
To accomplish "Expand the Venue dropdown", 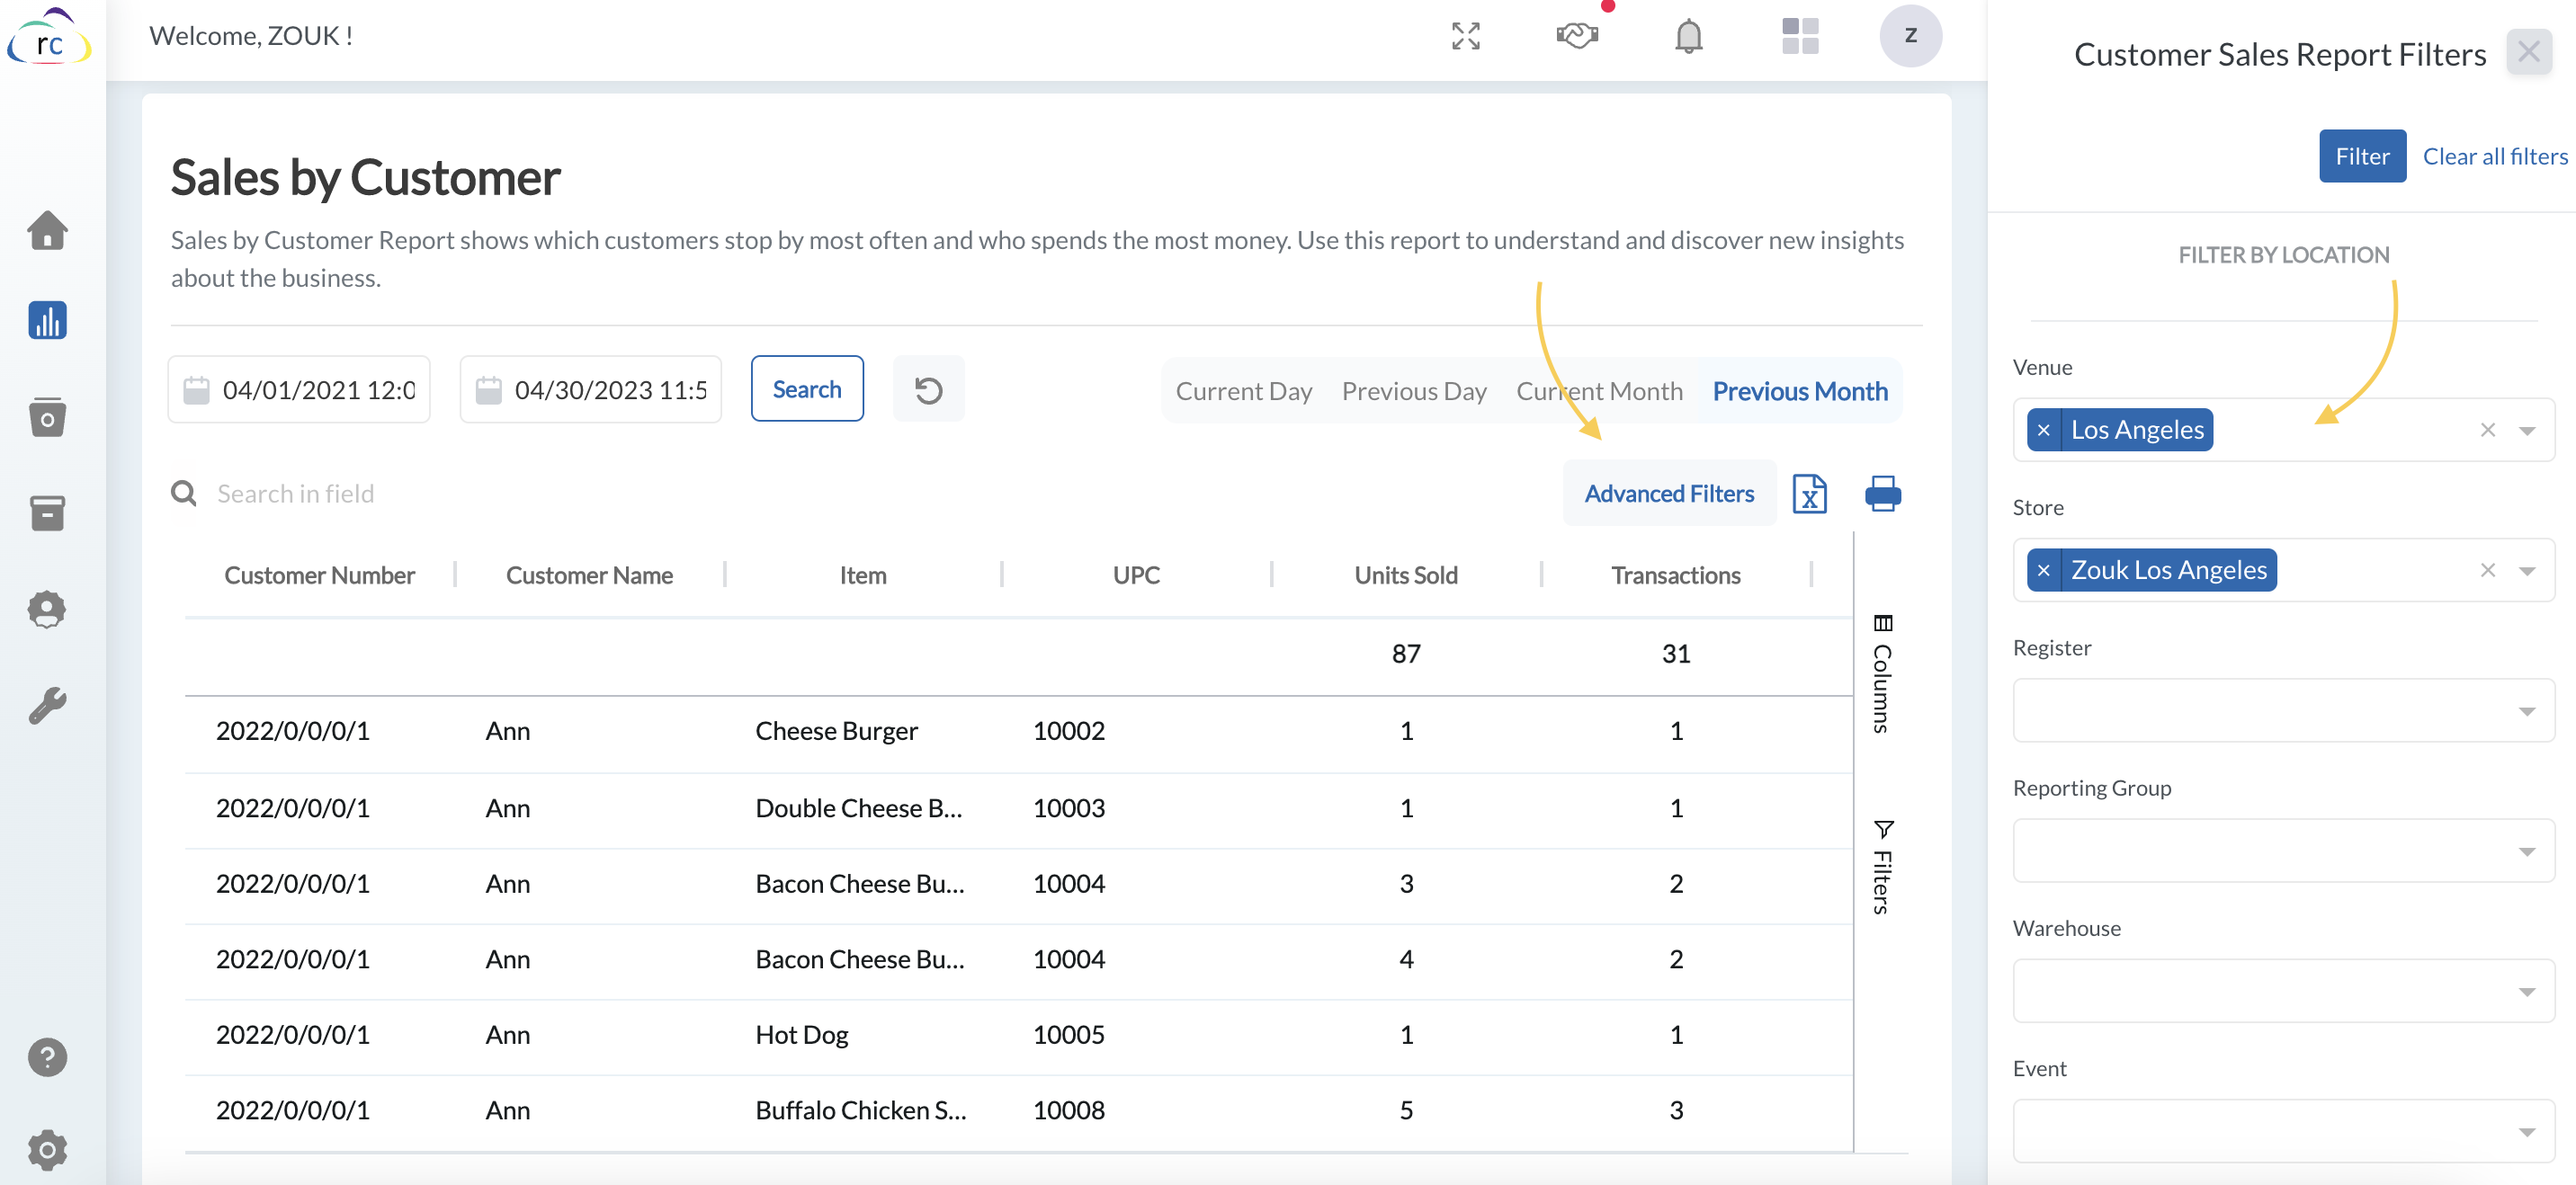I will point(2527,431).
